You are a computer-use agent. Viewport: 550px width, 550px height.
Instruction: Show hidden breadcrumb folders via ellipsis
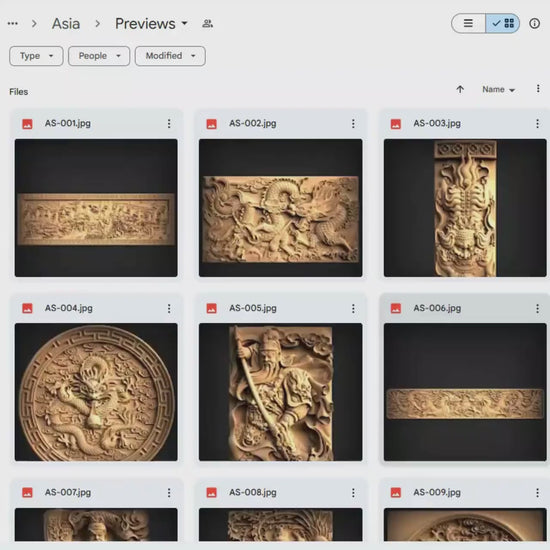pos(13,24)
